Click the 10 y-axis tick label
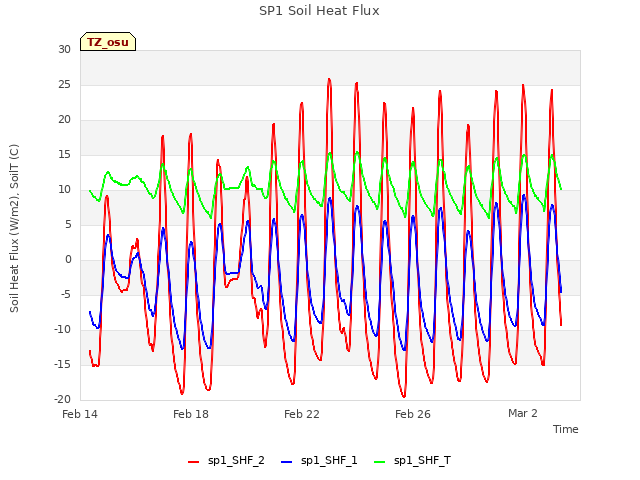This screenshot has height=480, width=640. 64,189
